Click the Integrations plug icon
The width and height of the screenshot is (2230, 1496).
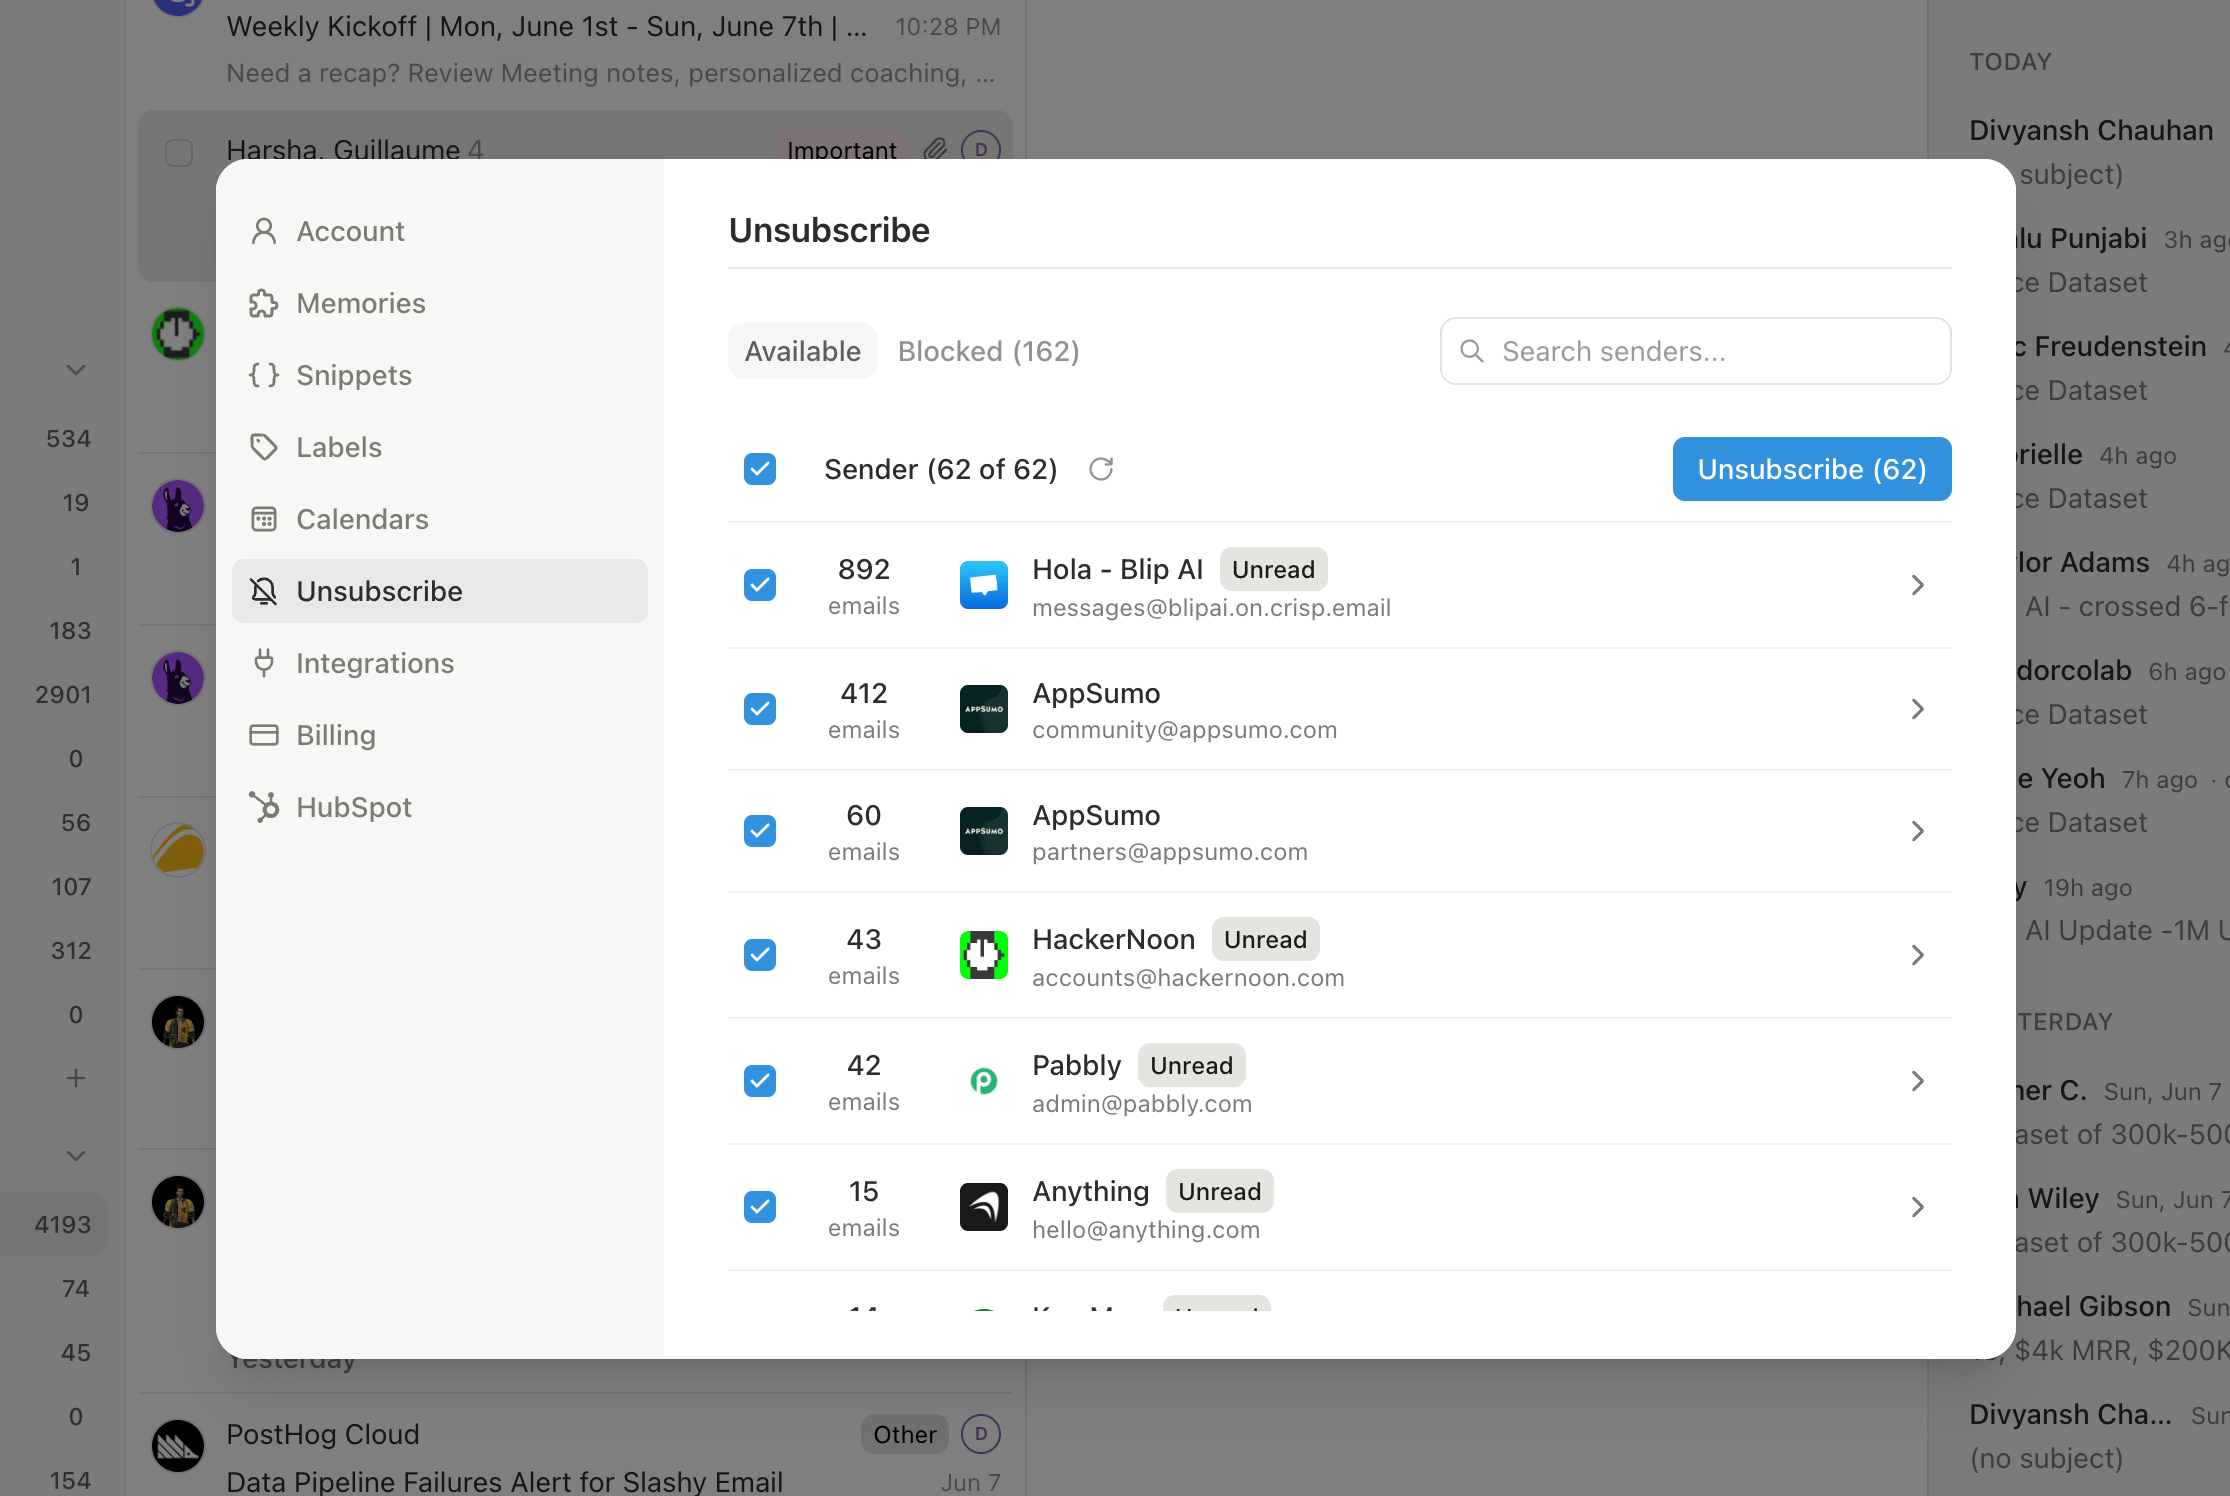(x=264, y=663)
